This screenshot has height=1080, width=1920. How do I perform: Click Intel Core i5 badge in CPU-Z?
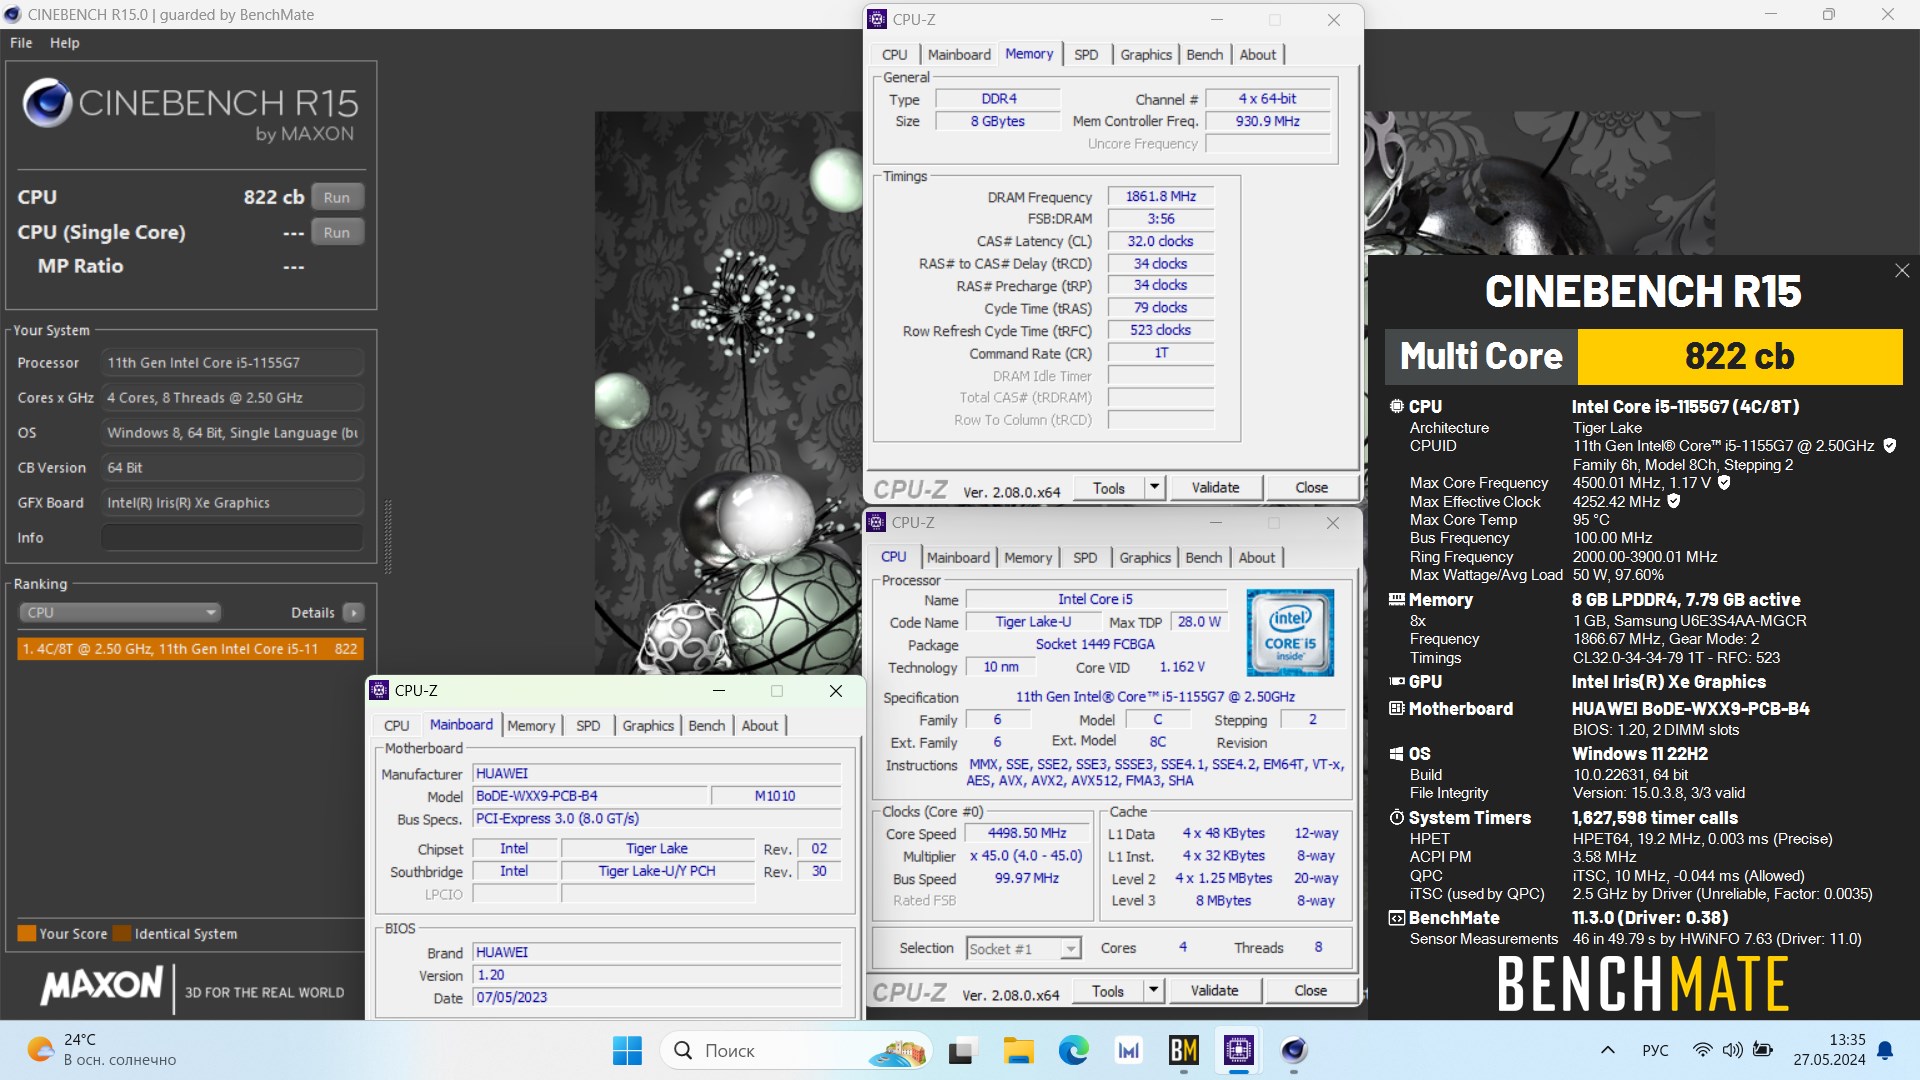pos(1290,632)
